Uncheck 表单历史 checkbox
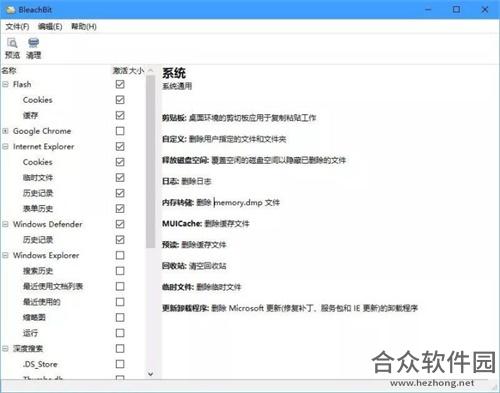The image size is (500, 393). coord(120,209)
